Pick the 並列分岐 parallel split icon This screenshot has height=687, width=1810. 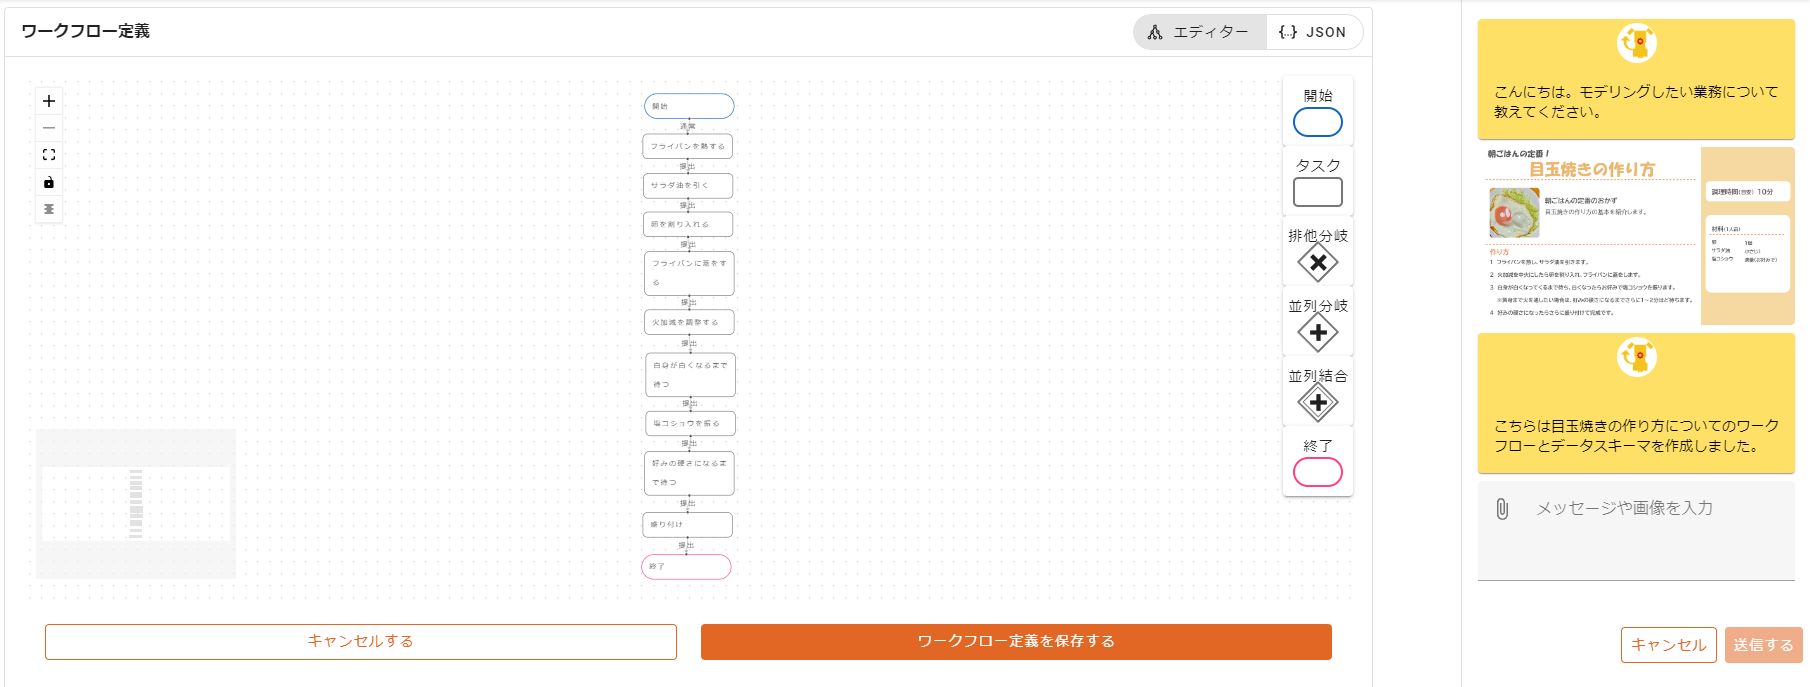(1317, 333)
